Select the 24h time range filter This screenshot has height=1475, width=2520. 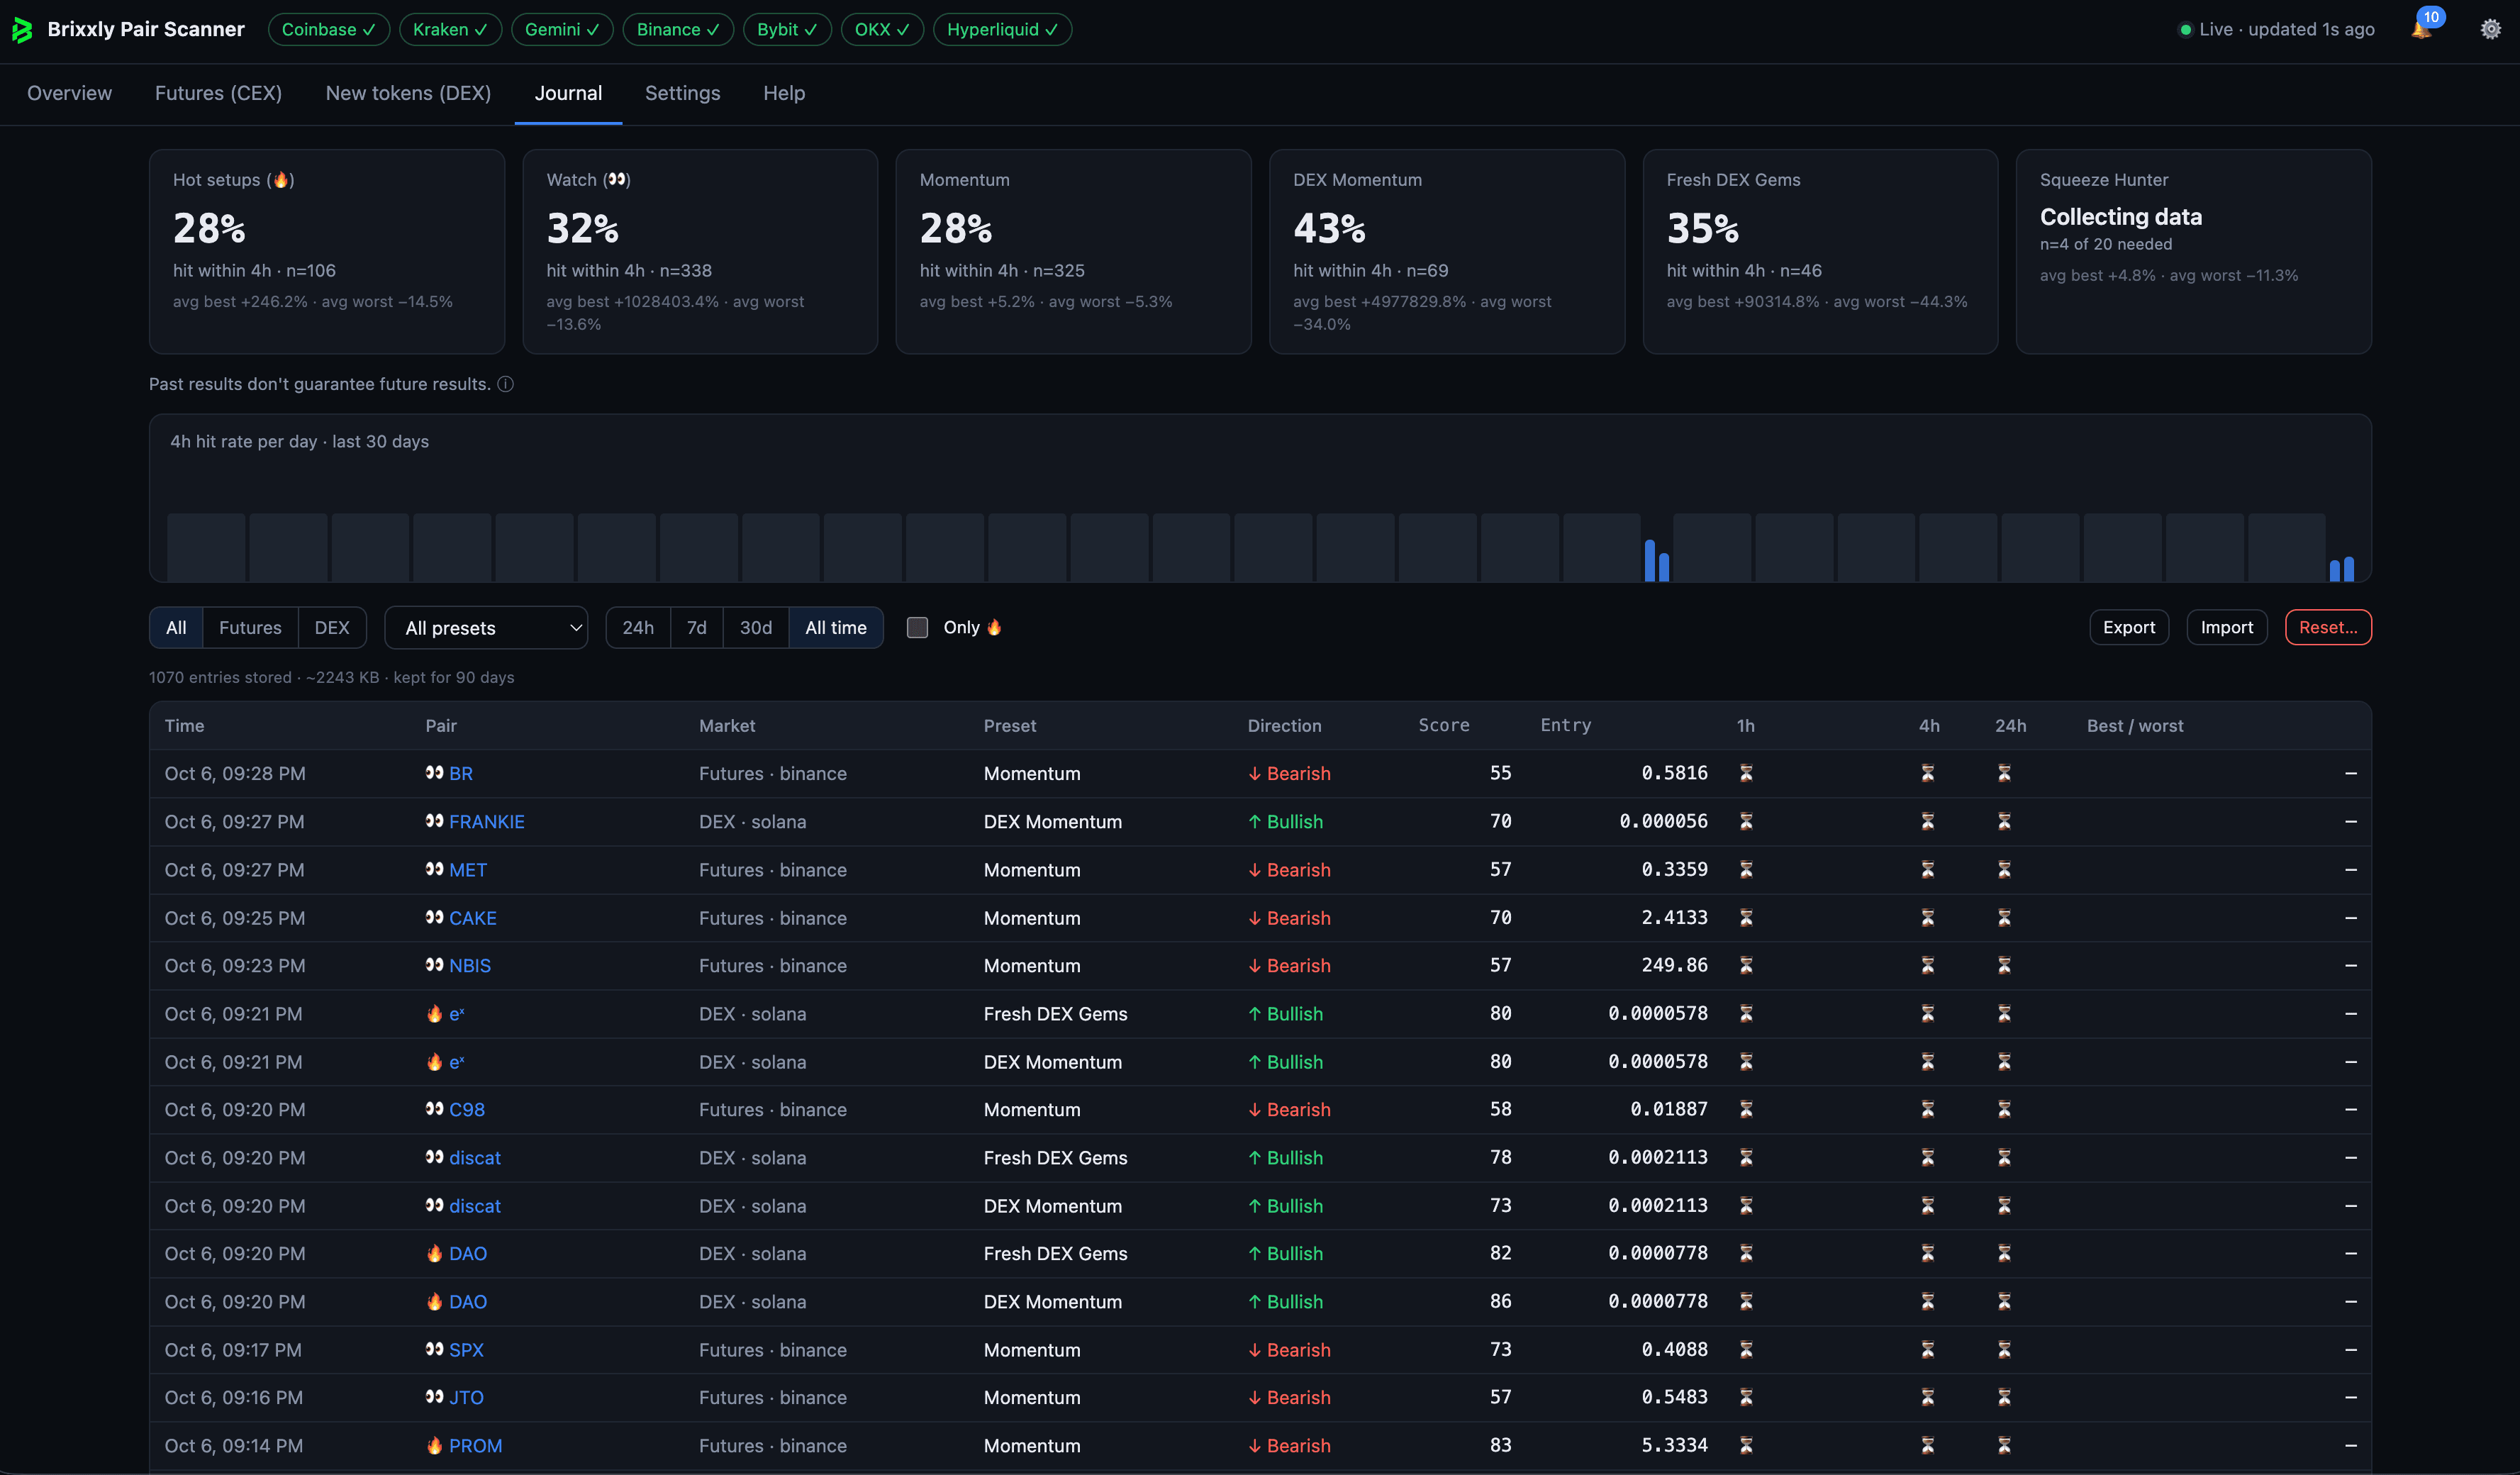638,627
